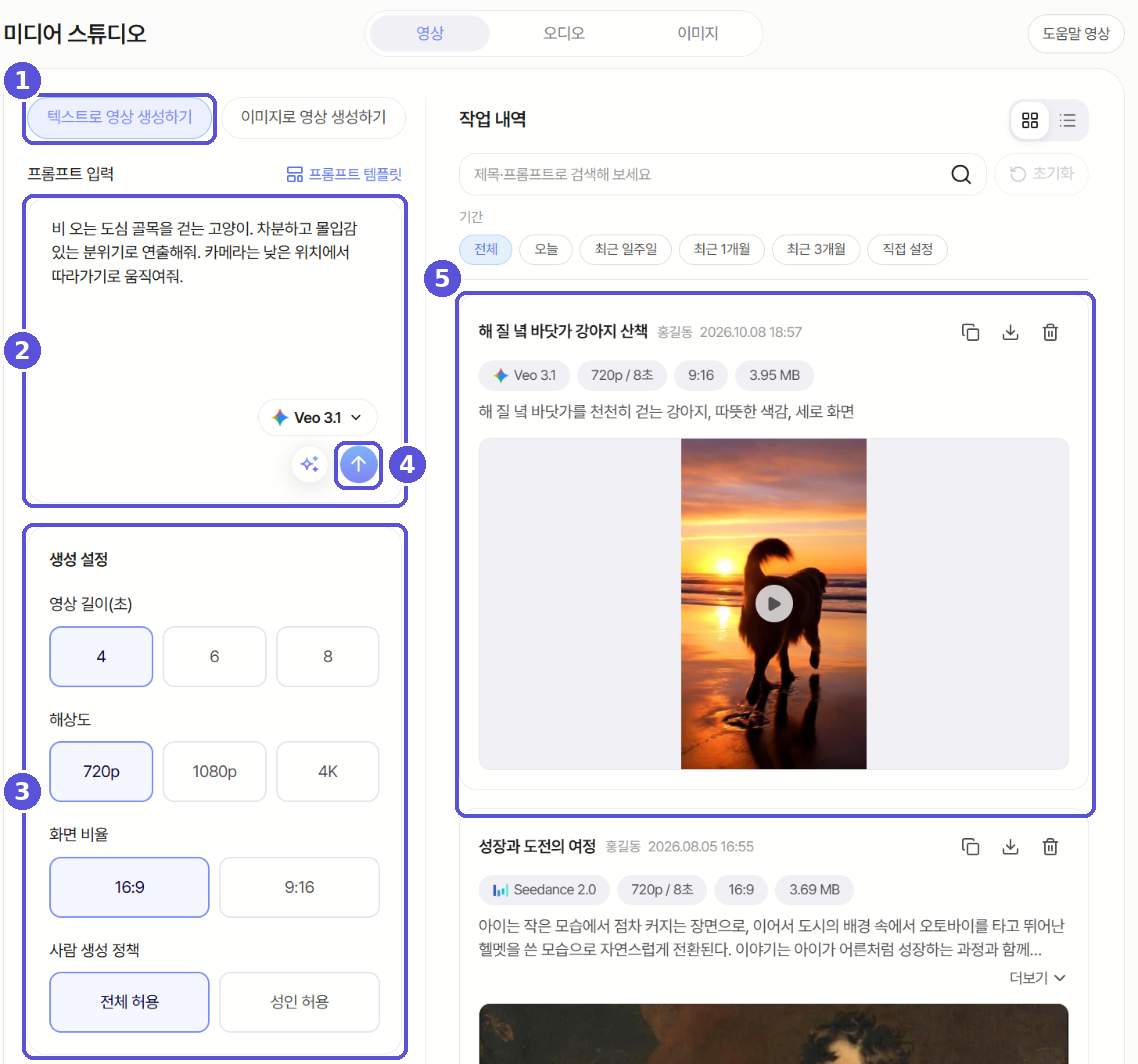The height and width of the screenshot is (1064, 1138).
Task: Download the 해 질 녘 바닷가 강아지 산책 video
Action: click(x=1010, y=332)
